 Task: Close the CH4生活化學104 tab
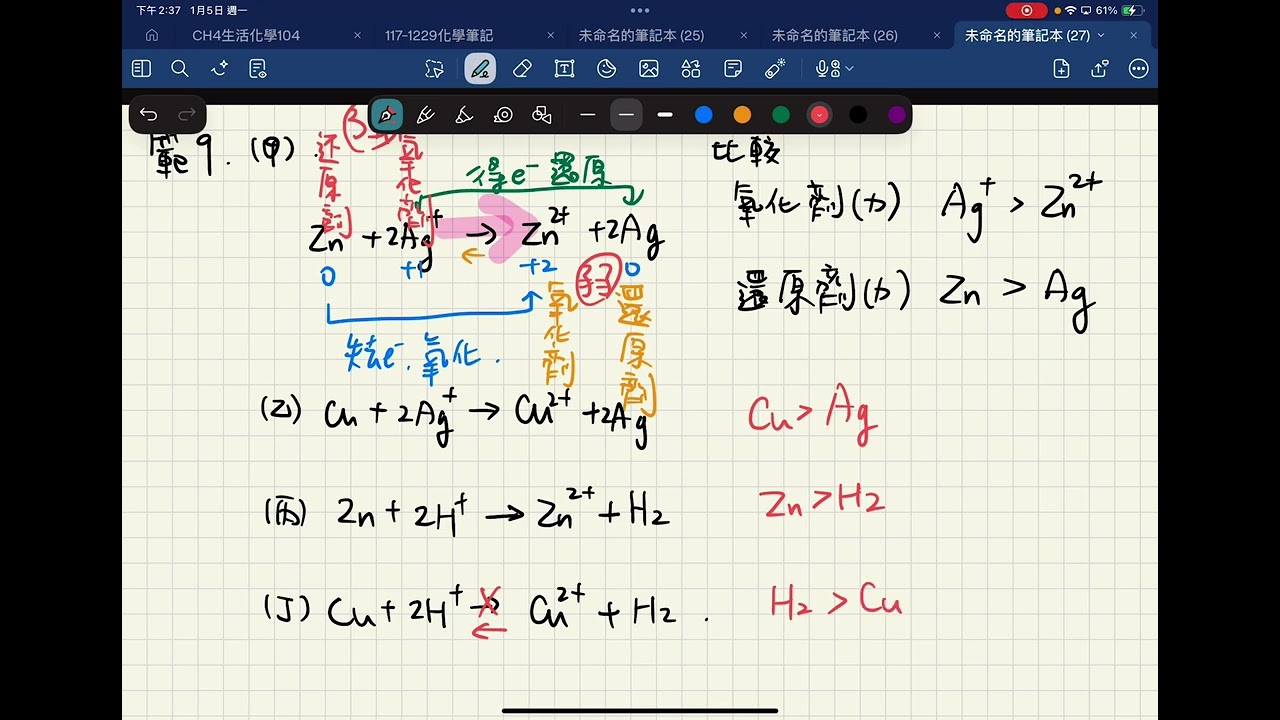point(357,35)
